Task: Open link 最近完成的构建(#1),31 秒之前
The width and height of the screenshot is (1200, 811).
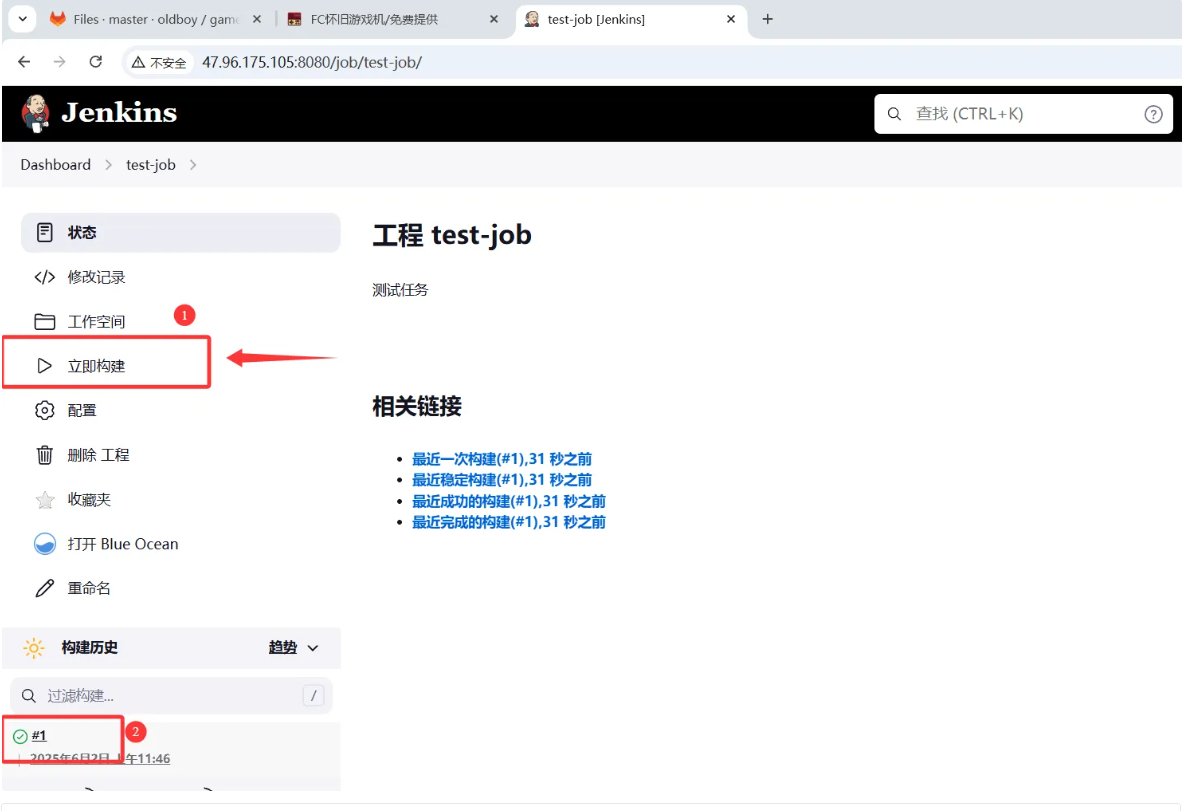Action: (509, 522)
